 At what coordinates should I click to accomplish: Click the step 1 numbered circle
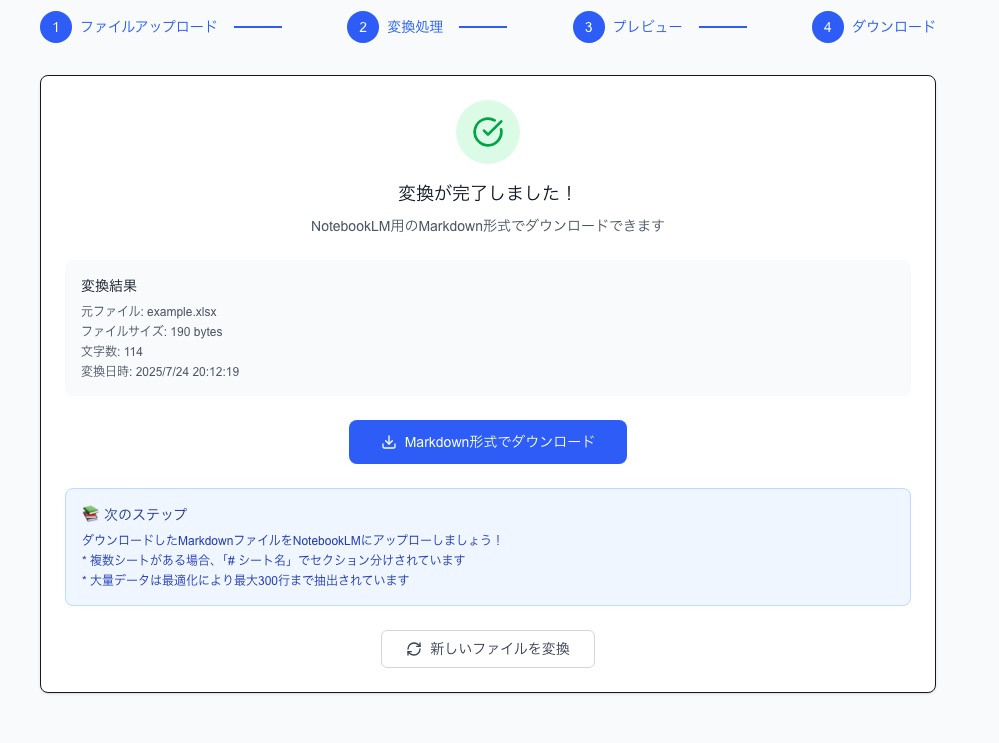tap(56, 27)
